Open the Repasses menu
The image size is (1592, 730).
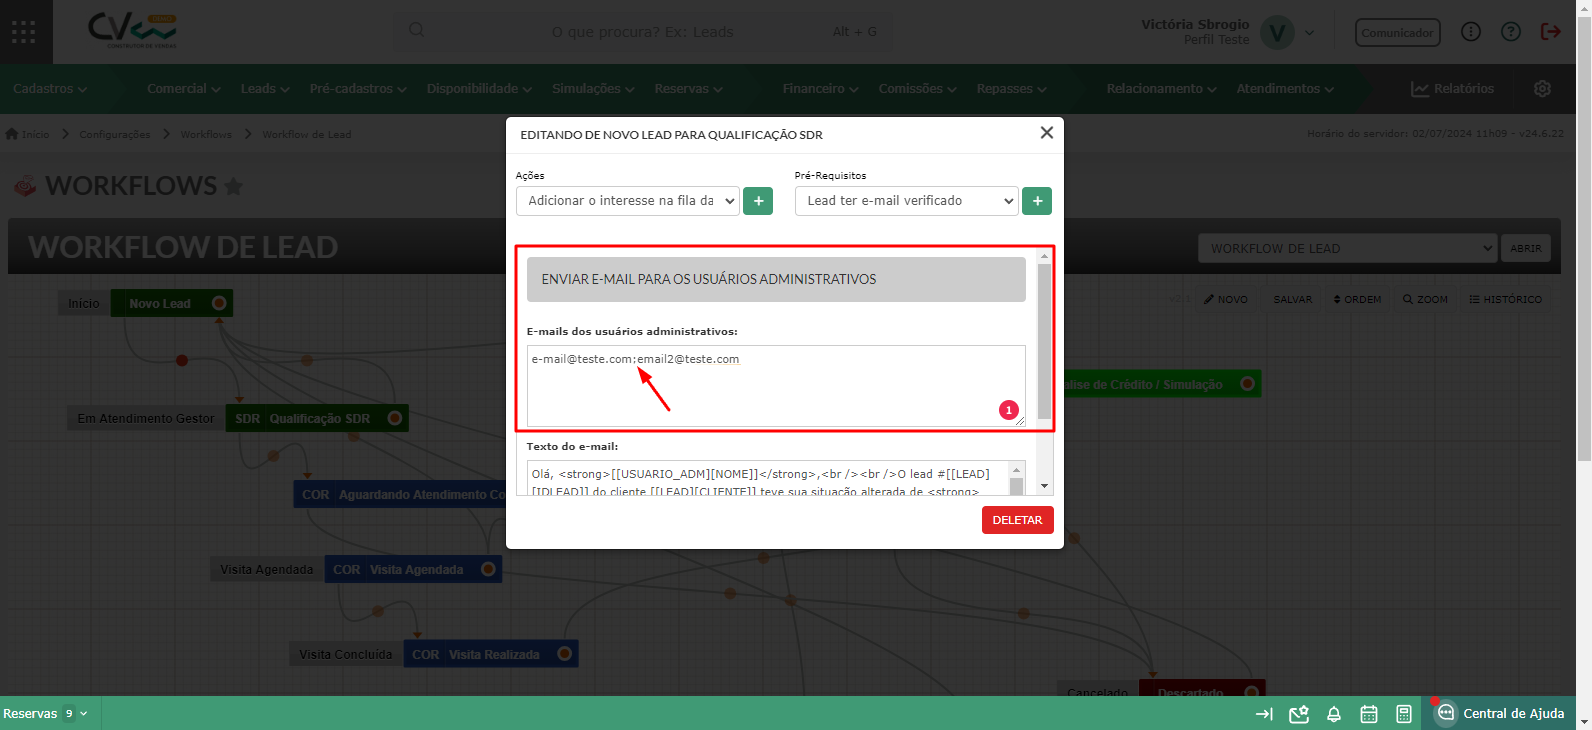1012,89
